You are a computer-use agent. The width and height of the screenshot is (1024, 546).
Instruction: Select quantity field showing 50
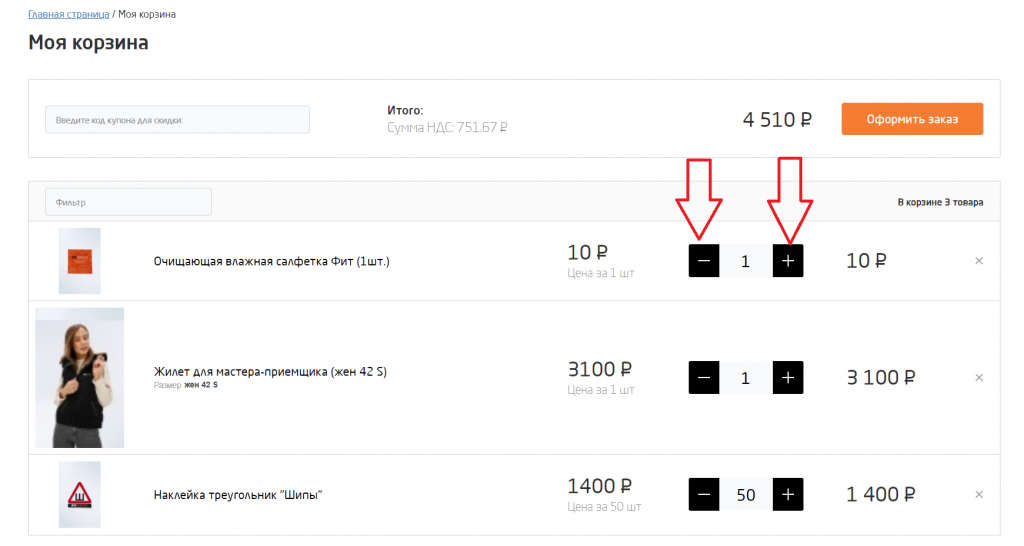pos(745,494)
